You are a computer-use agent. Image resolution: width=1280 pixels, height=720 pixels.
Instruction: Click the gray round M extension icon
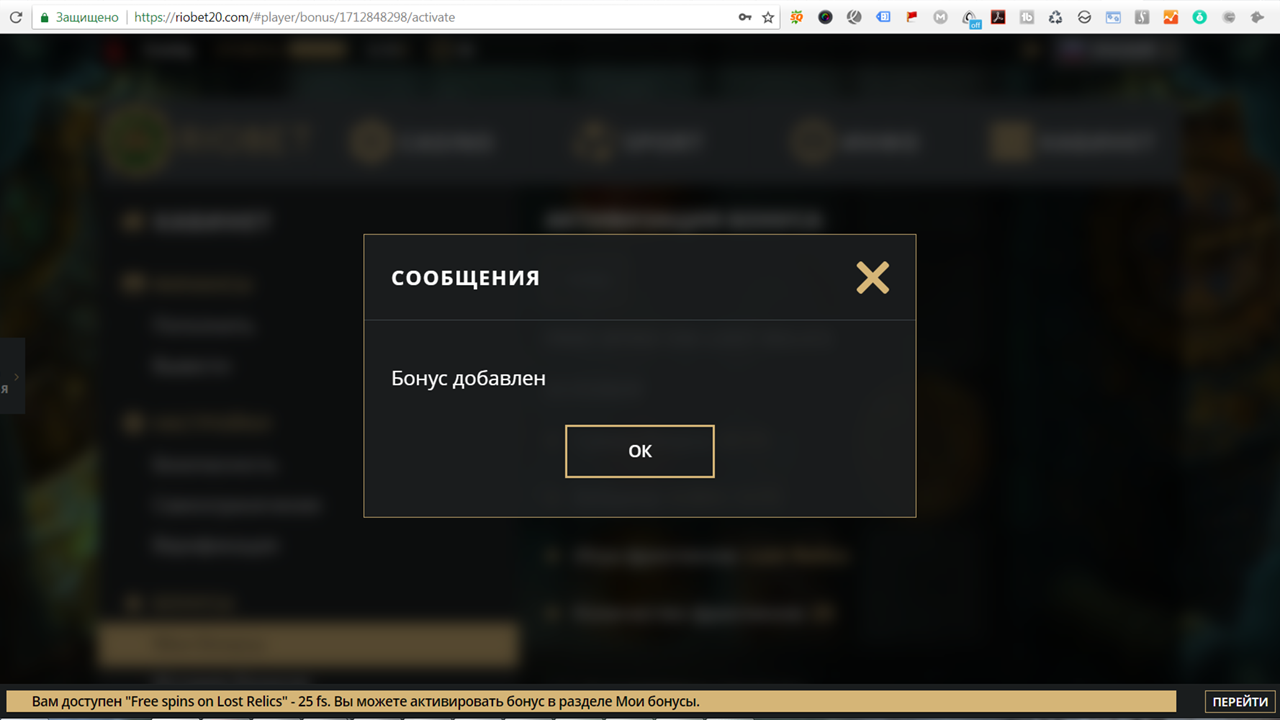point(941,17)
